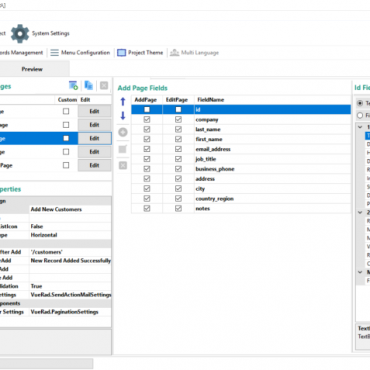This screenshot has width=370, height=370.
Task: Toggle AddPage checkbox for city
Action: coord(147,189)
